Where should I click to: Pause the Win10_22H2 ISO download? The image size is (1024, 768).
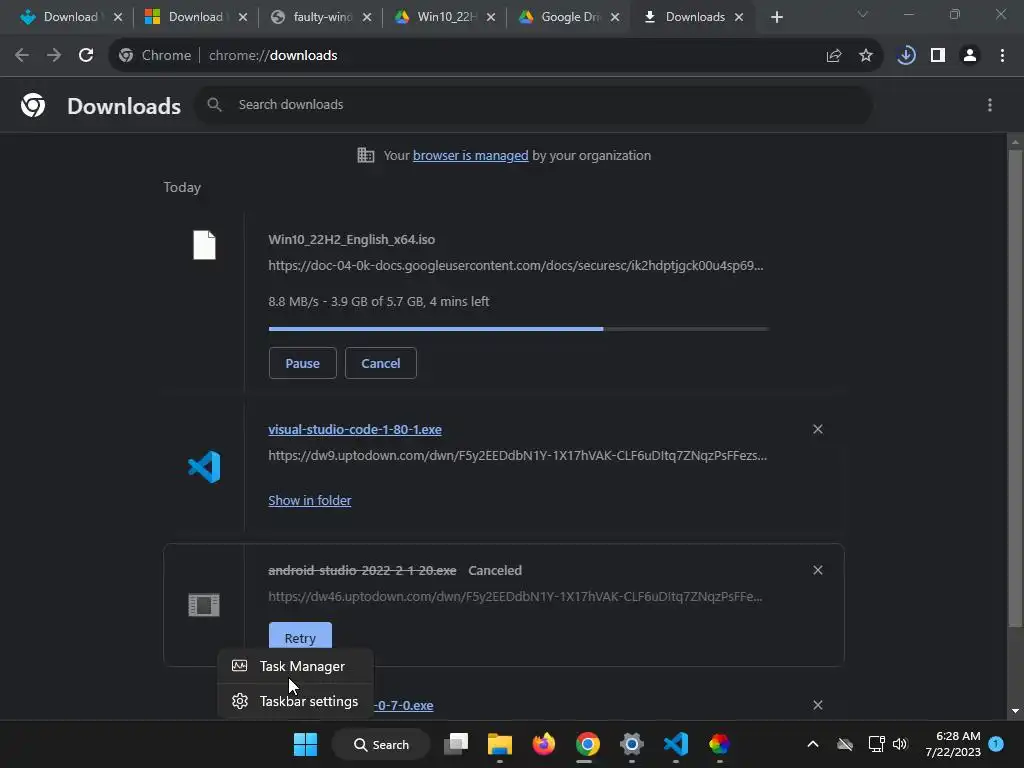302,363
